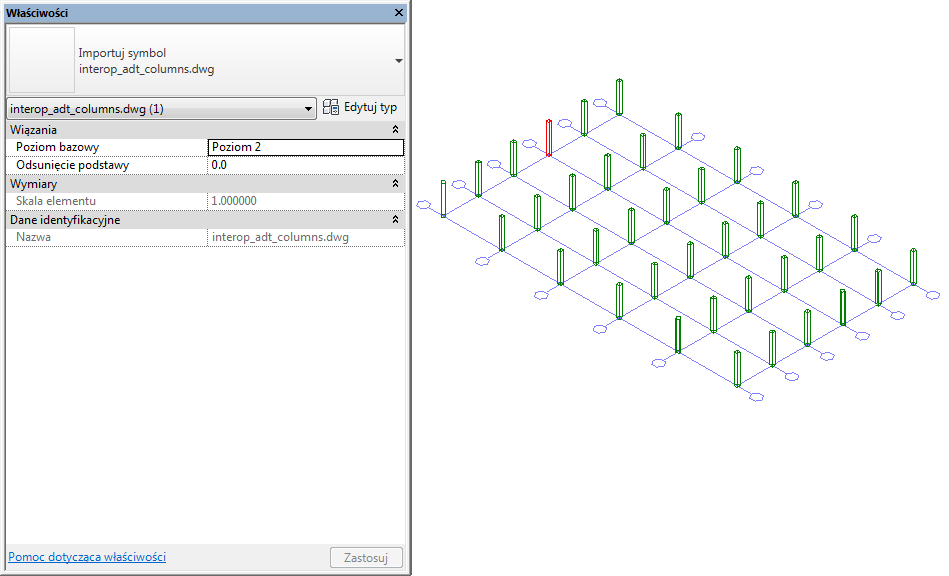Image resolution: width=949 pixels, height=576 pixels.
Task: Click the Nazwa value interop_adt_columns.dwg
Action: [306, 237]
